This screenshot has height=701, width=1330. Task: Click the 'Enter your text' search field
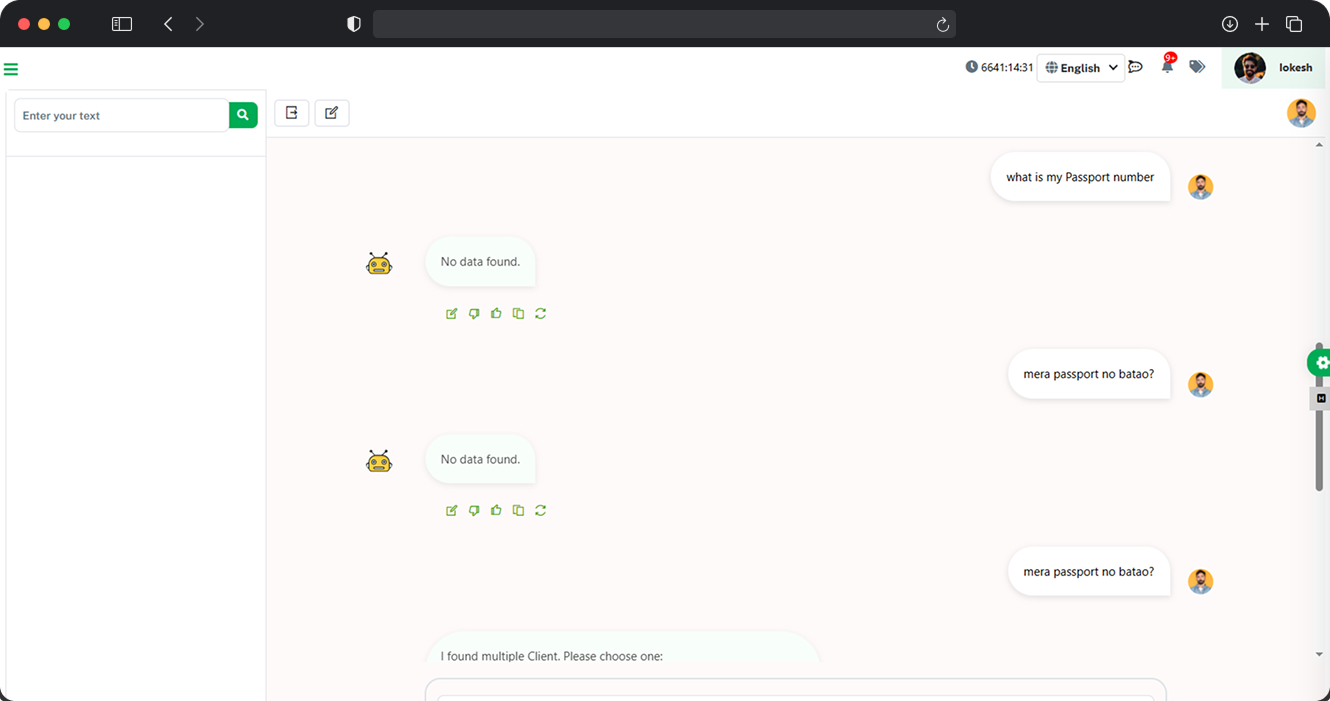120,115
